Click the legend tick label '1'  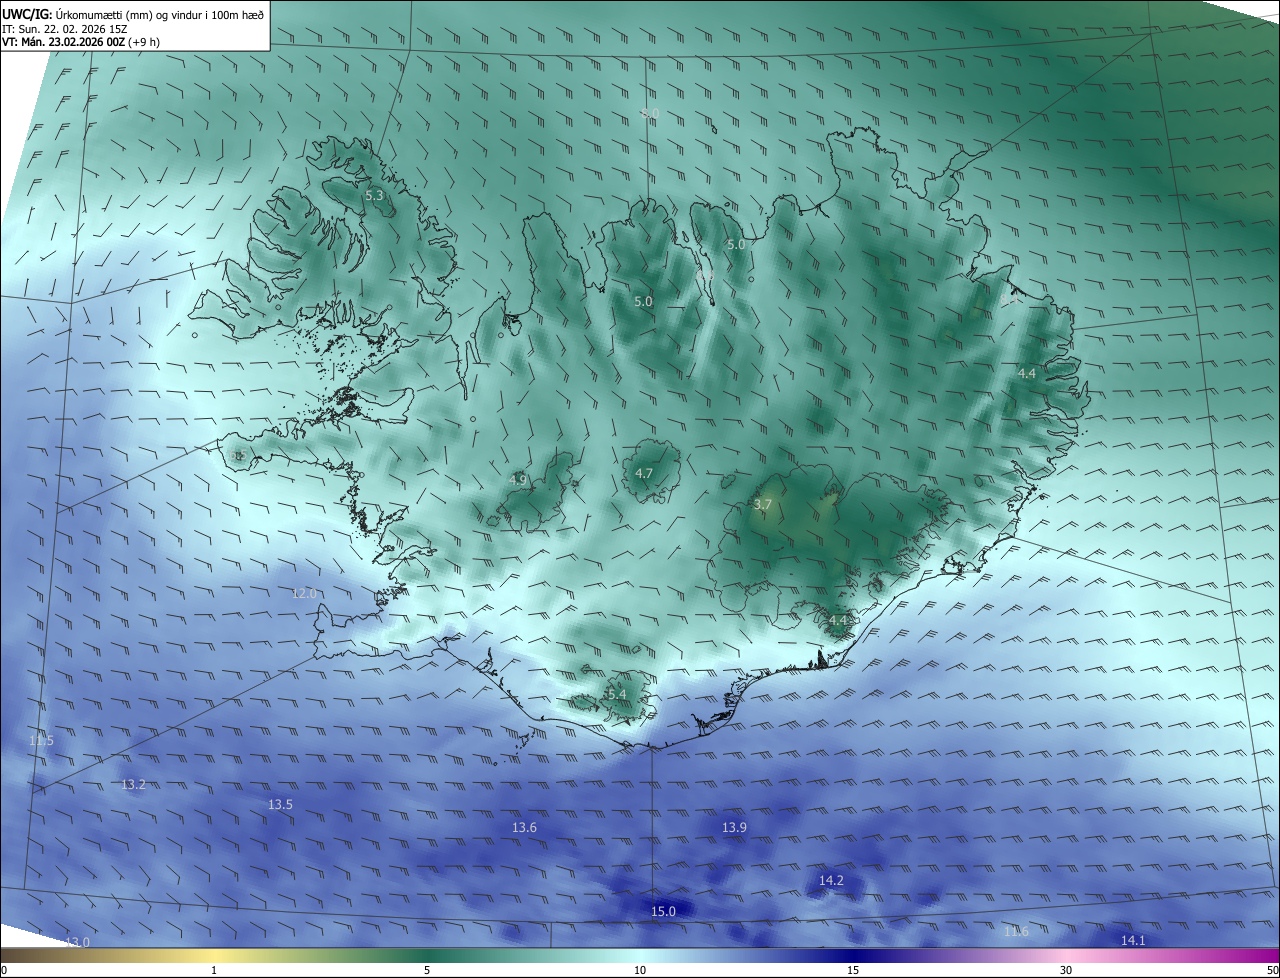click(x=214, y=970)
